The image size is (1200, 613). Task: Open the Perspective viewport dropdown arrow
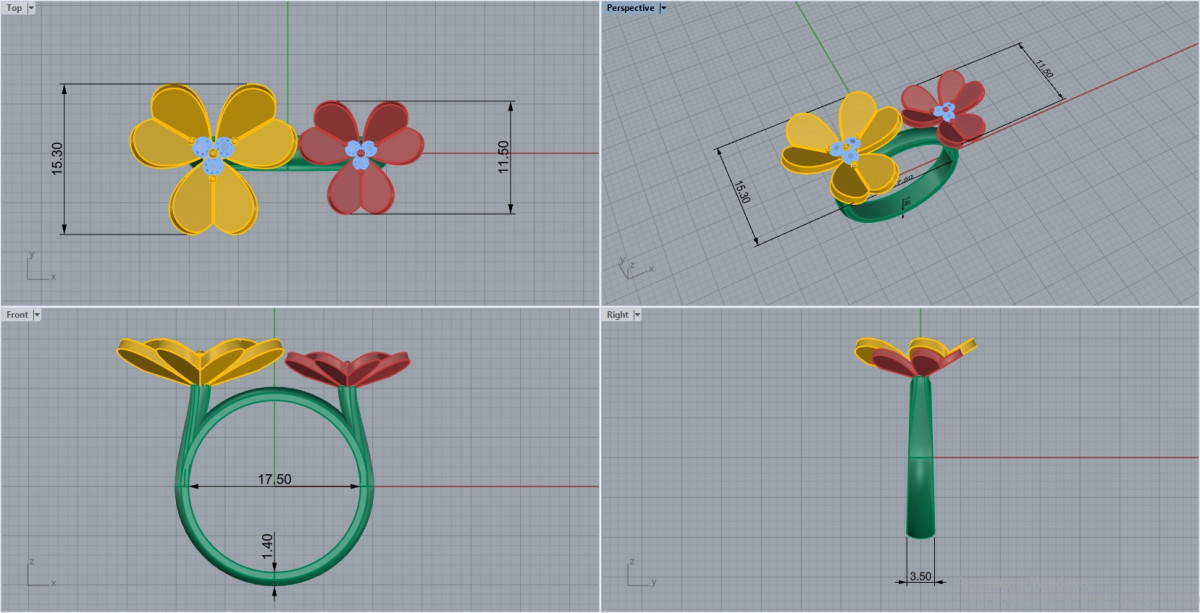[664, 8]
